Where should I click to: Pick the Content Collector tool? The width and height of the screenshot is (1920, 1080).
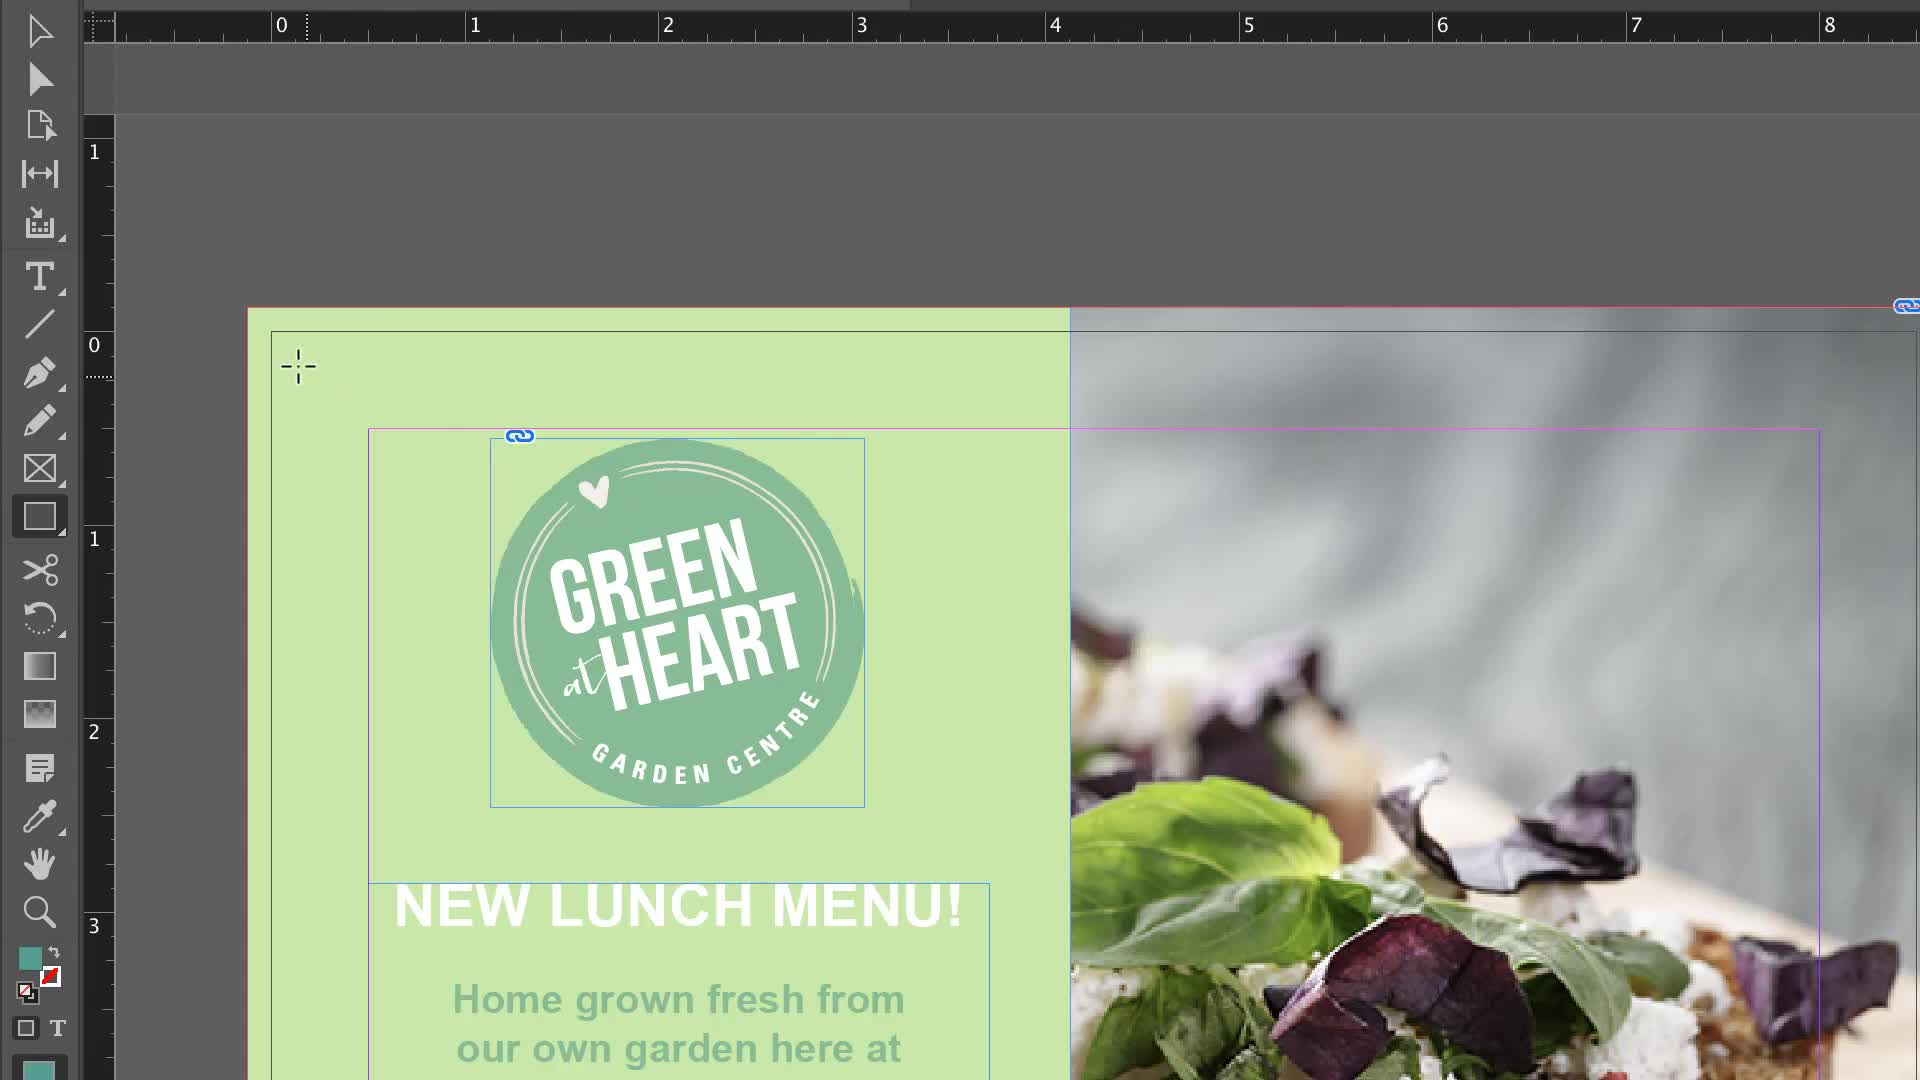point(40,223)
